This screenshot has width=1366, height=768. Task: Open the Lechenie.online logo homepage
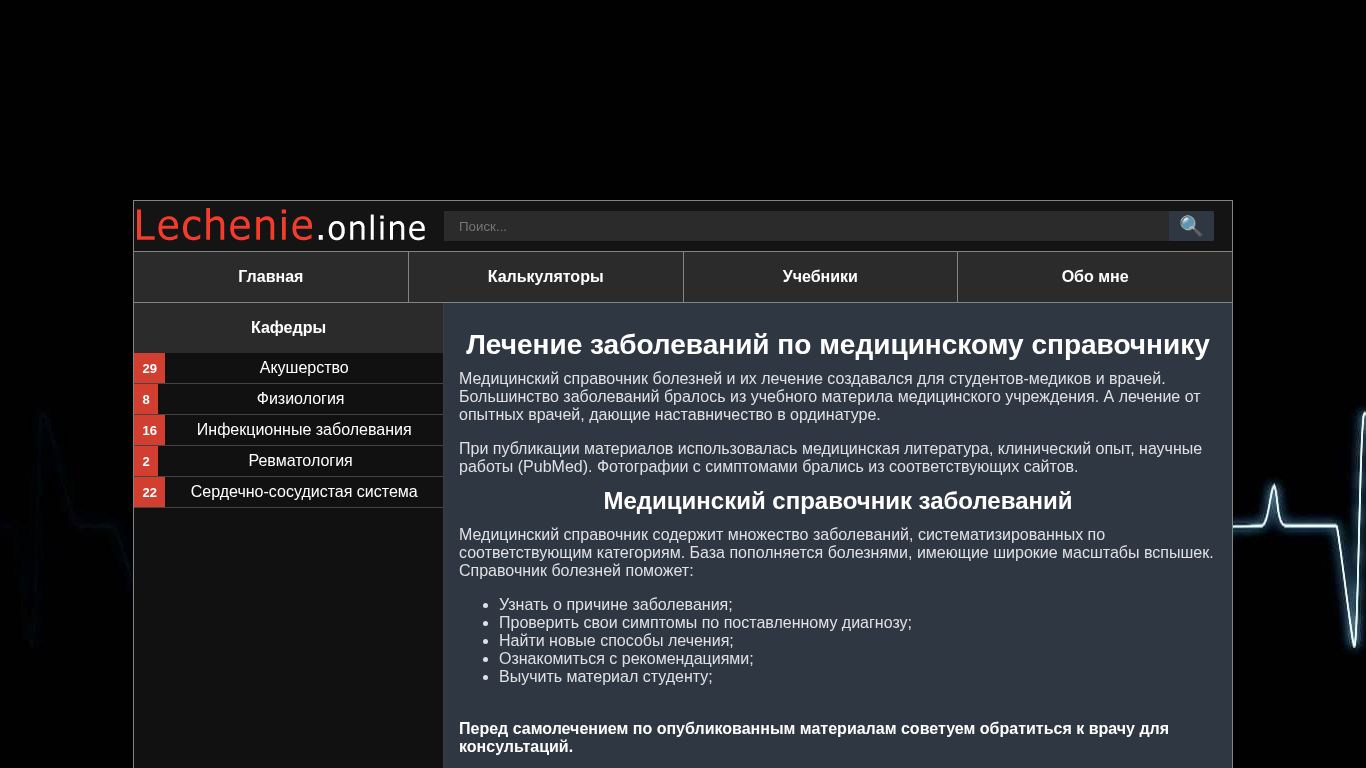[281, 226]
